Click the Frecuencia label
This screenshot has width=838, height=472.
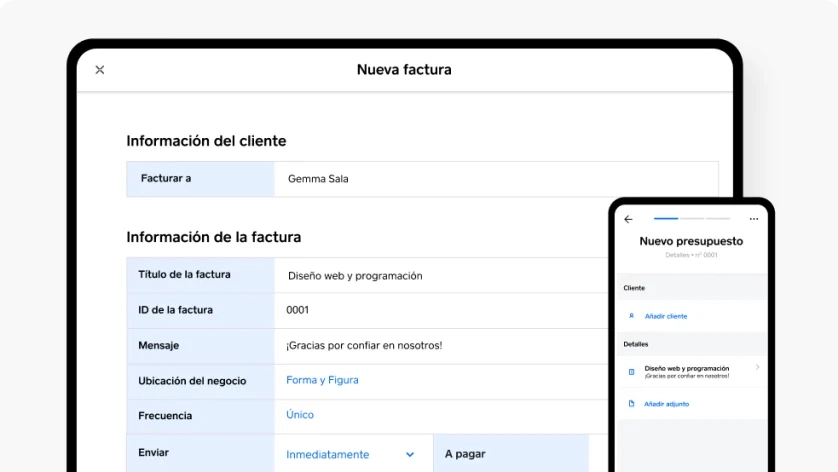coord(165,416)
